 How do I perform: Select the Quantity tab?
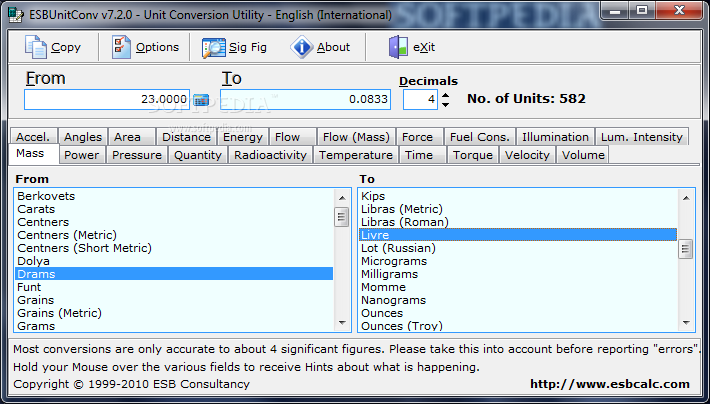[198, 155]
